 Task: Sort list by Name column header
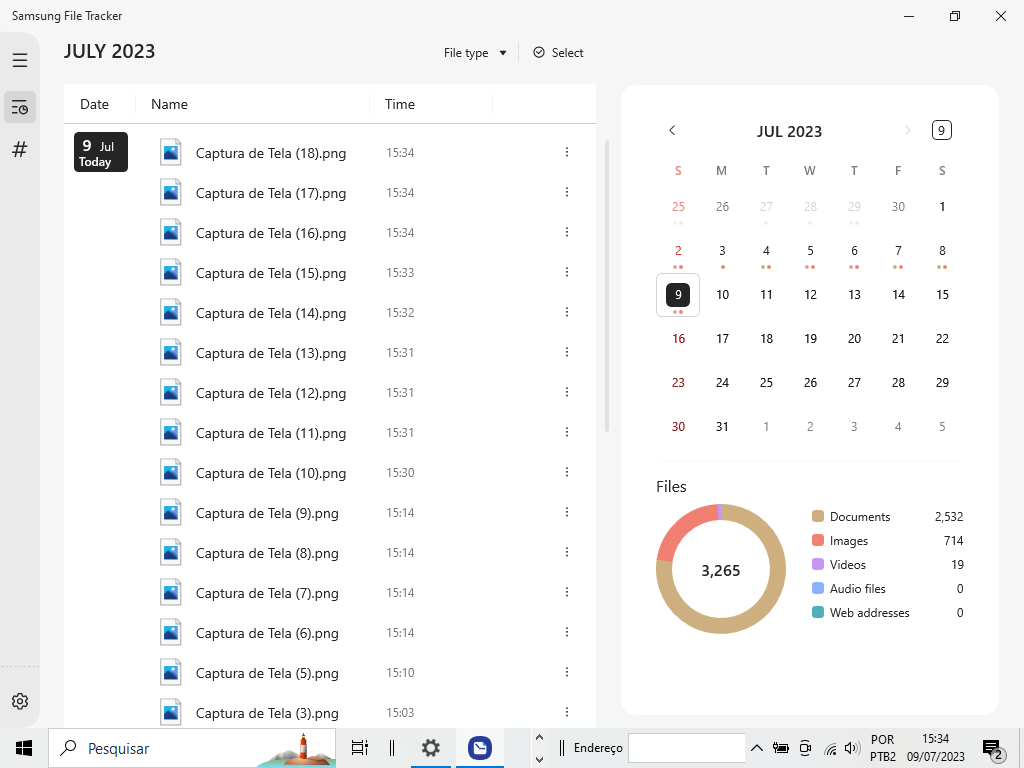(169, 104)
